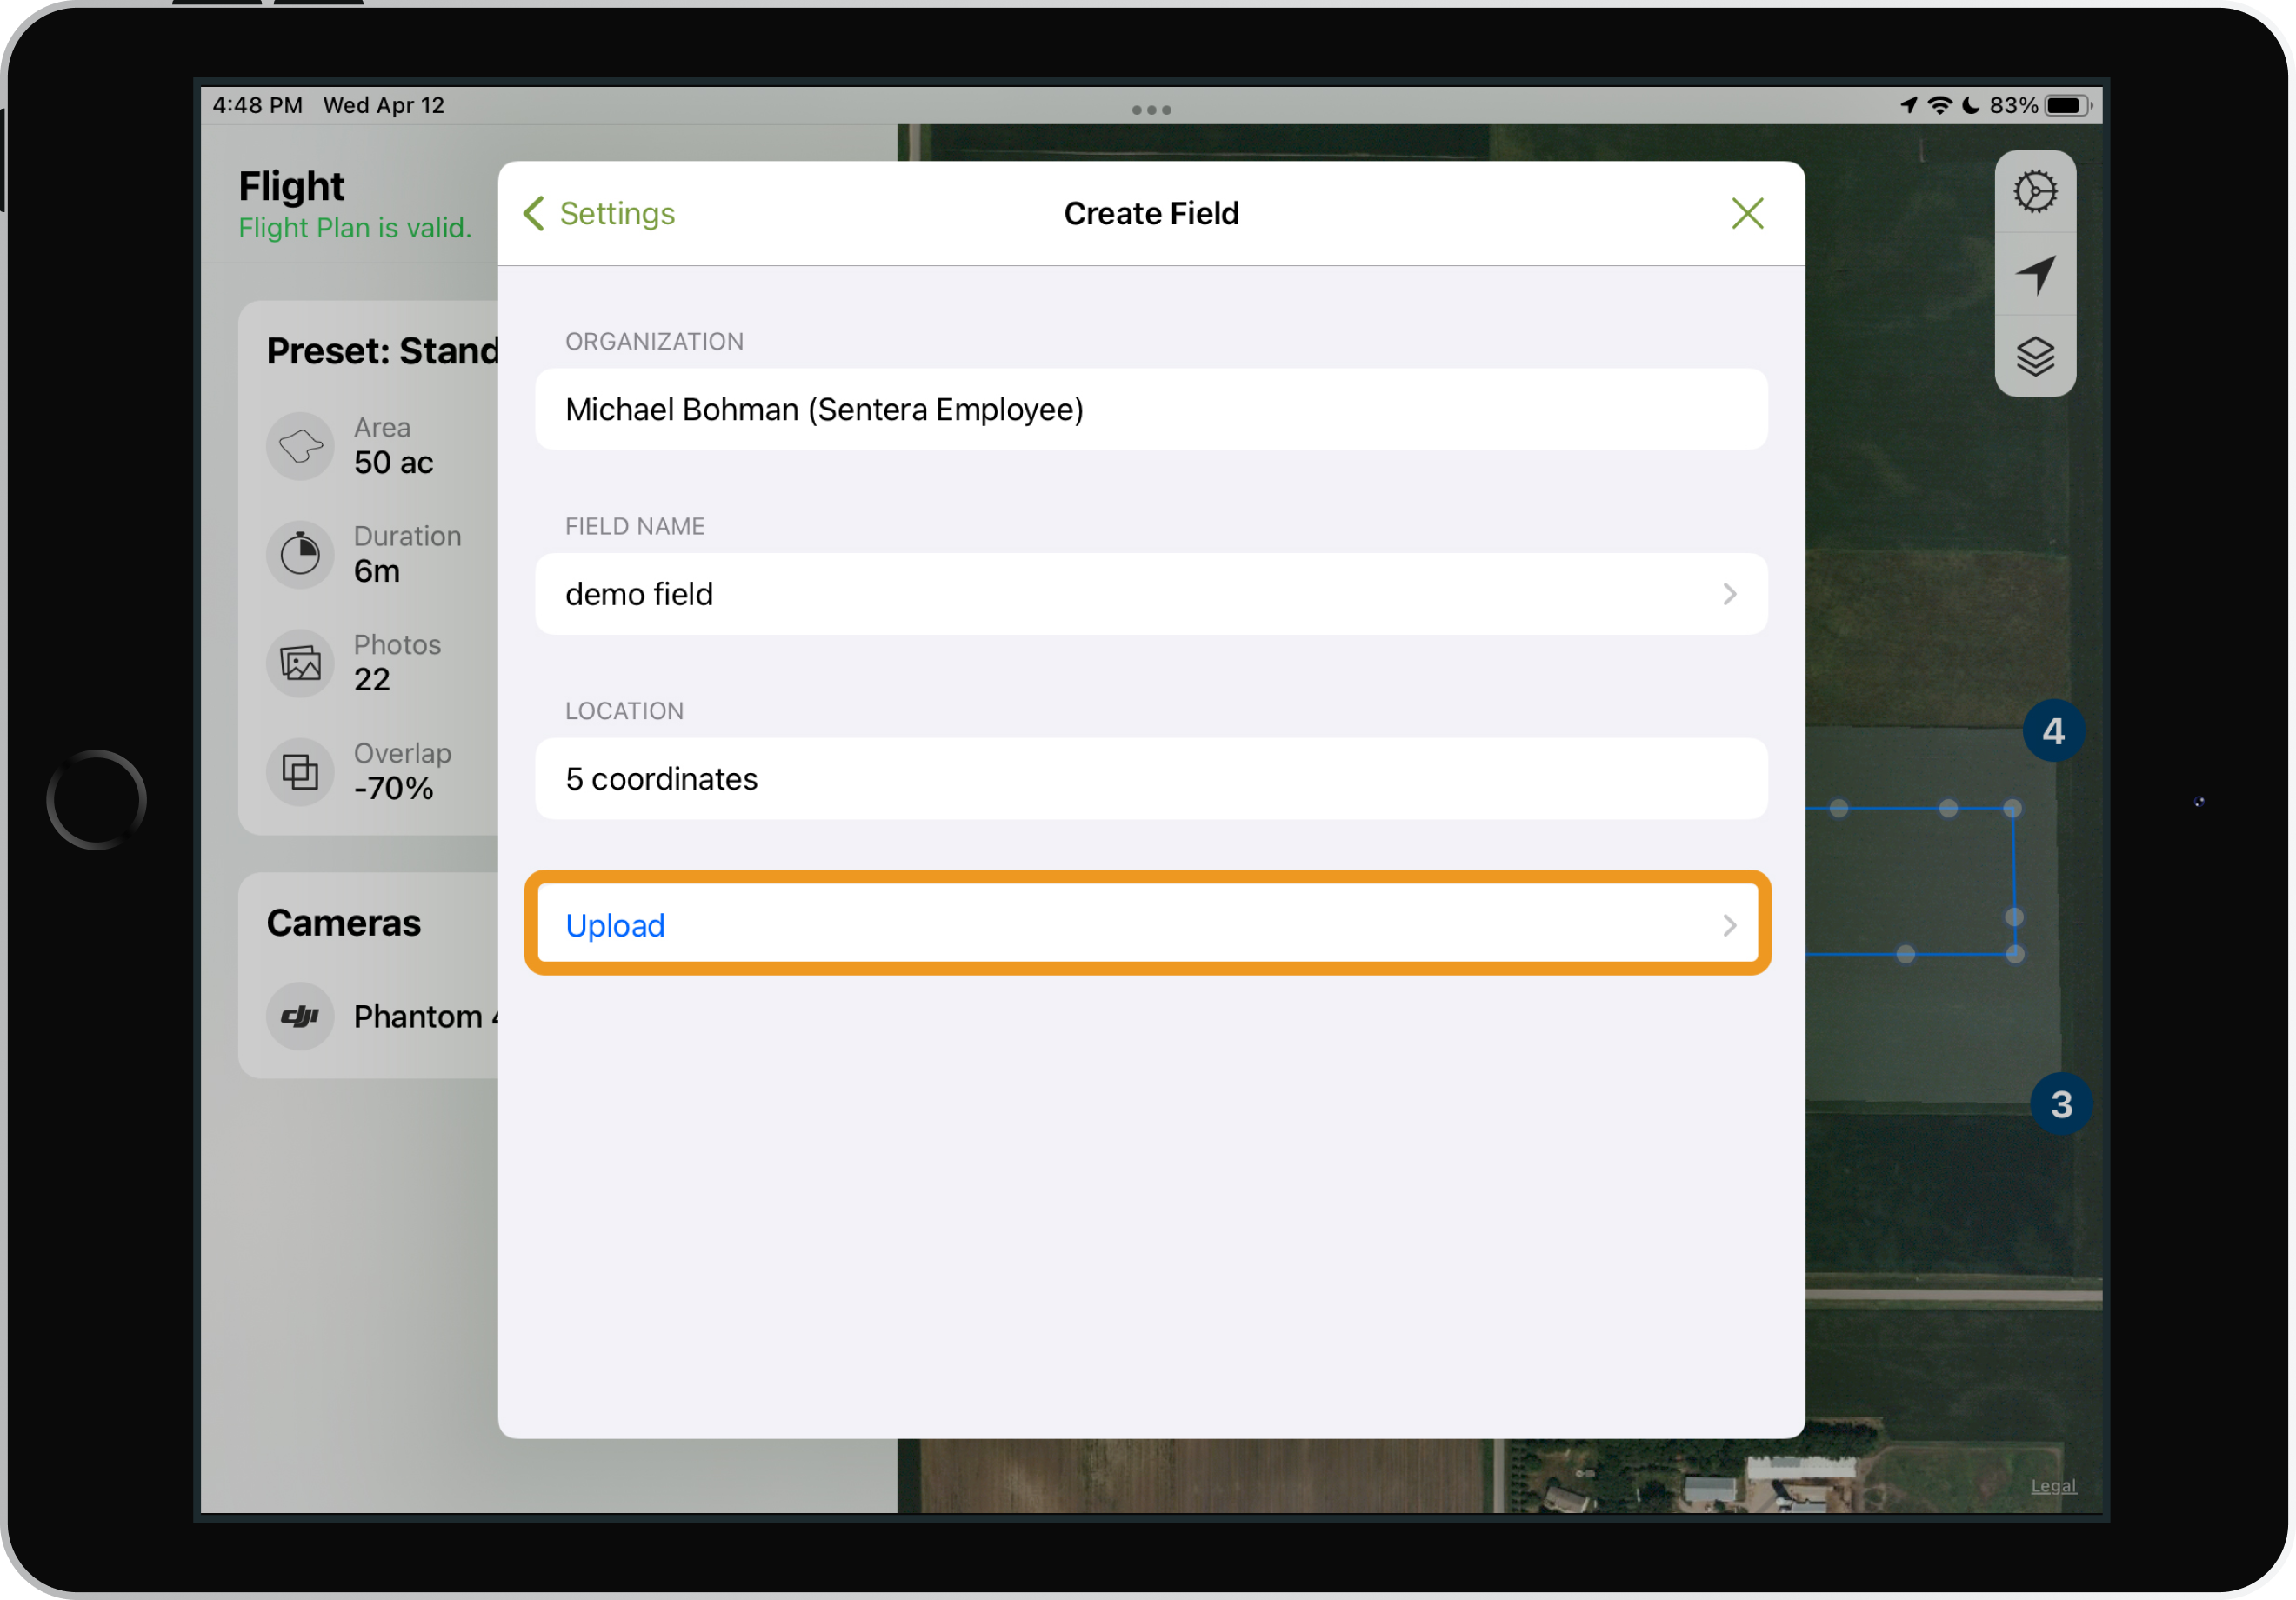Select waypoint marker 3 on map
2296x1600 pixels.
2060,1104
